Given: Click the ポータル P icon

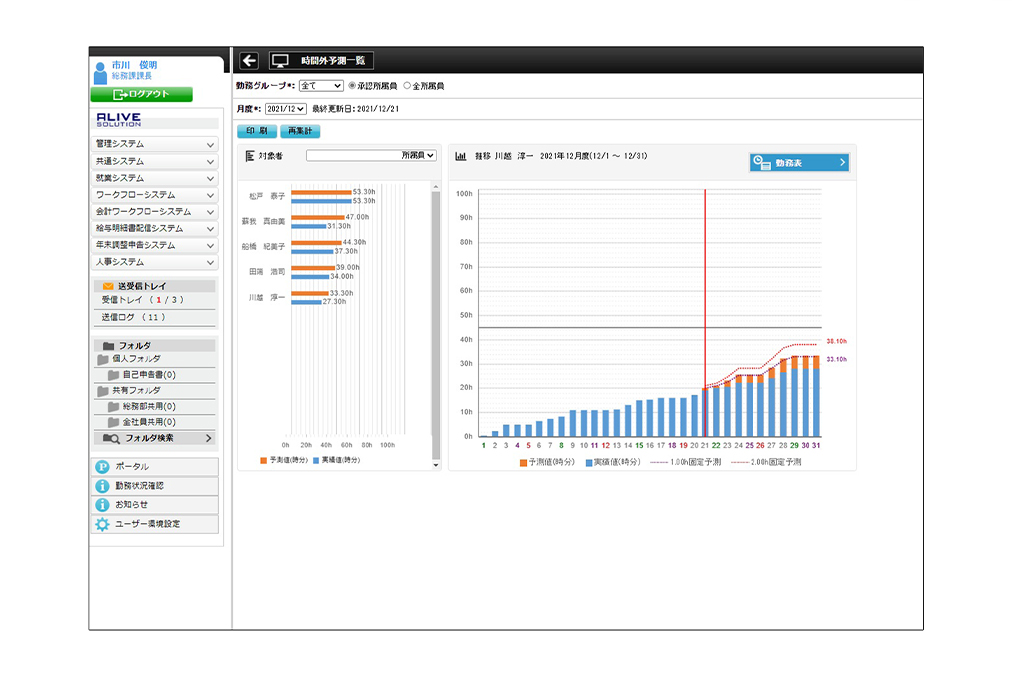Looking at the screenshot, I should point(102,467).
